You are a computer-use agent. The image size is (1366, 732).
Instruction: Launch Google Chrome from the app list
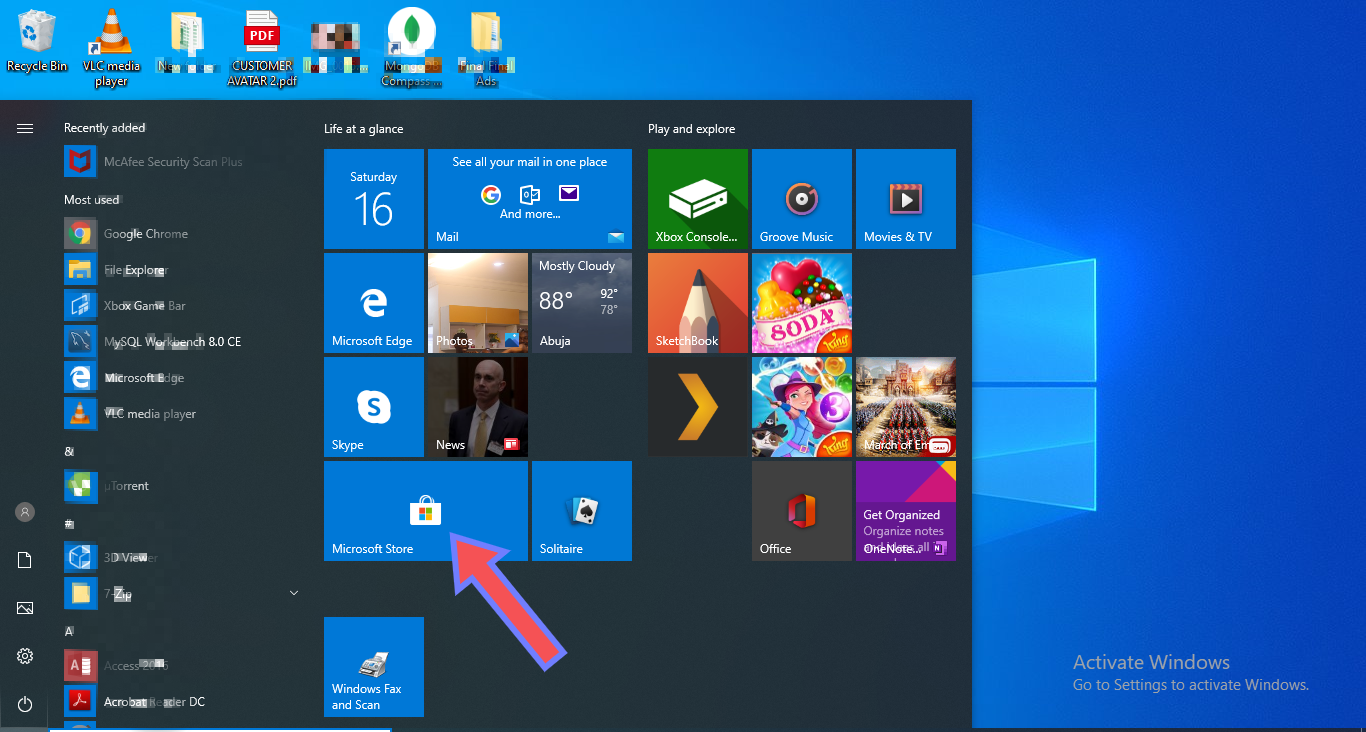click(x=184, y=234)
